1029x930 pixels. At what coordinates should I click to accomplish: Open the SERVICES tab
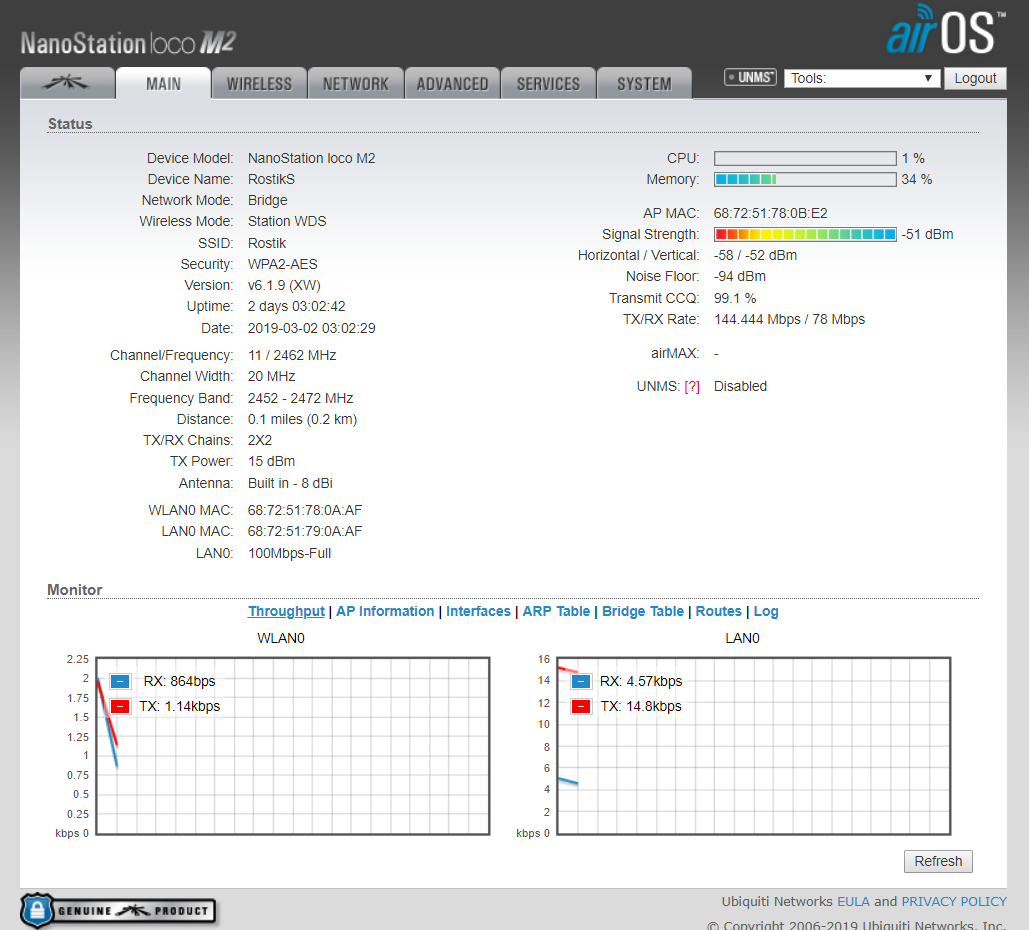tap(548, 83)
